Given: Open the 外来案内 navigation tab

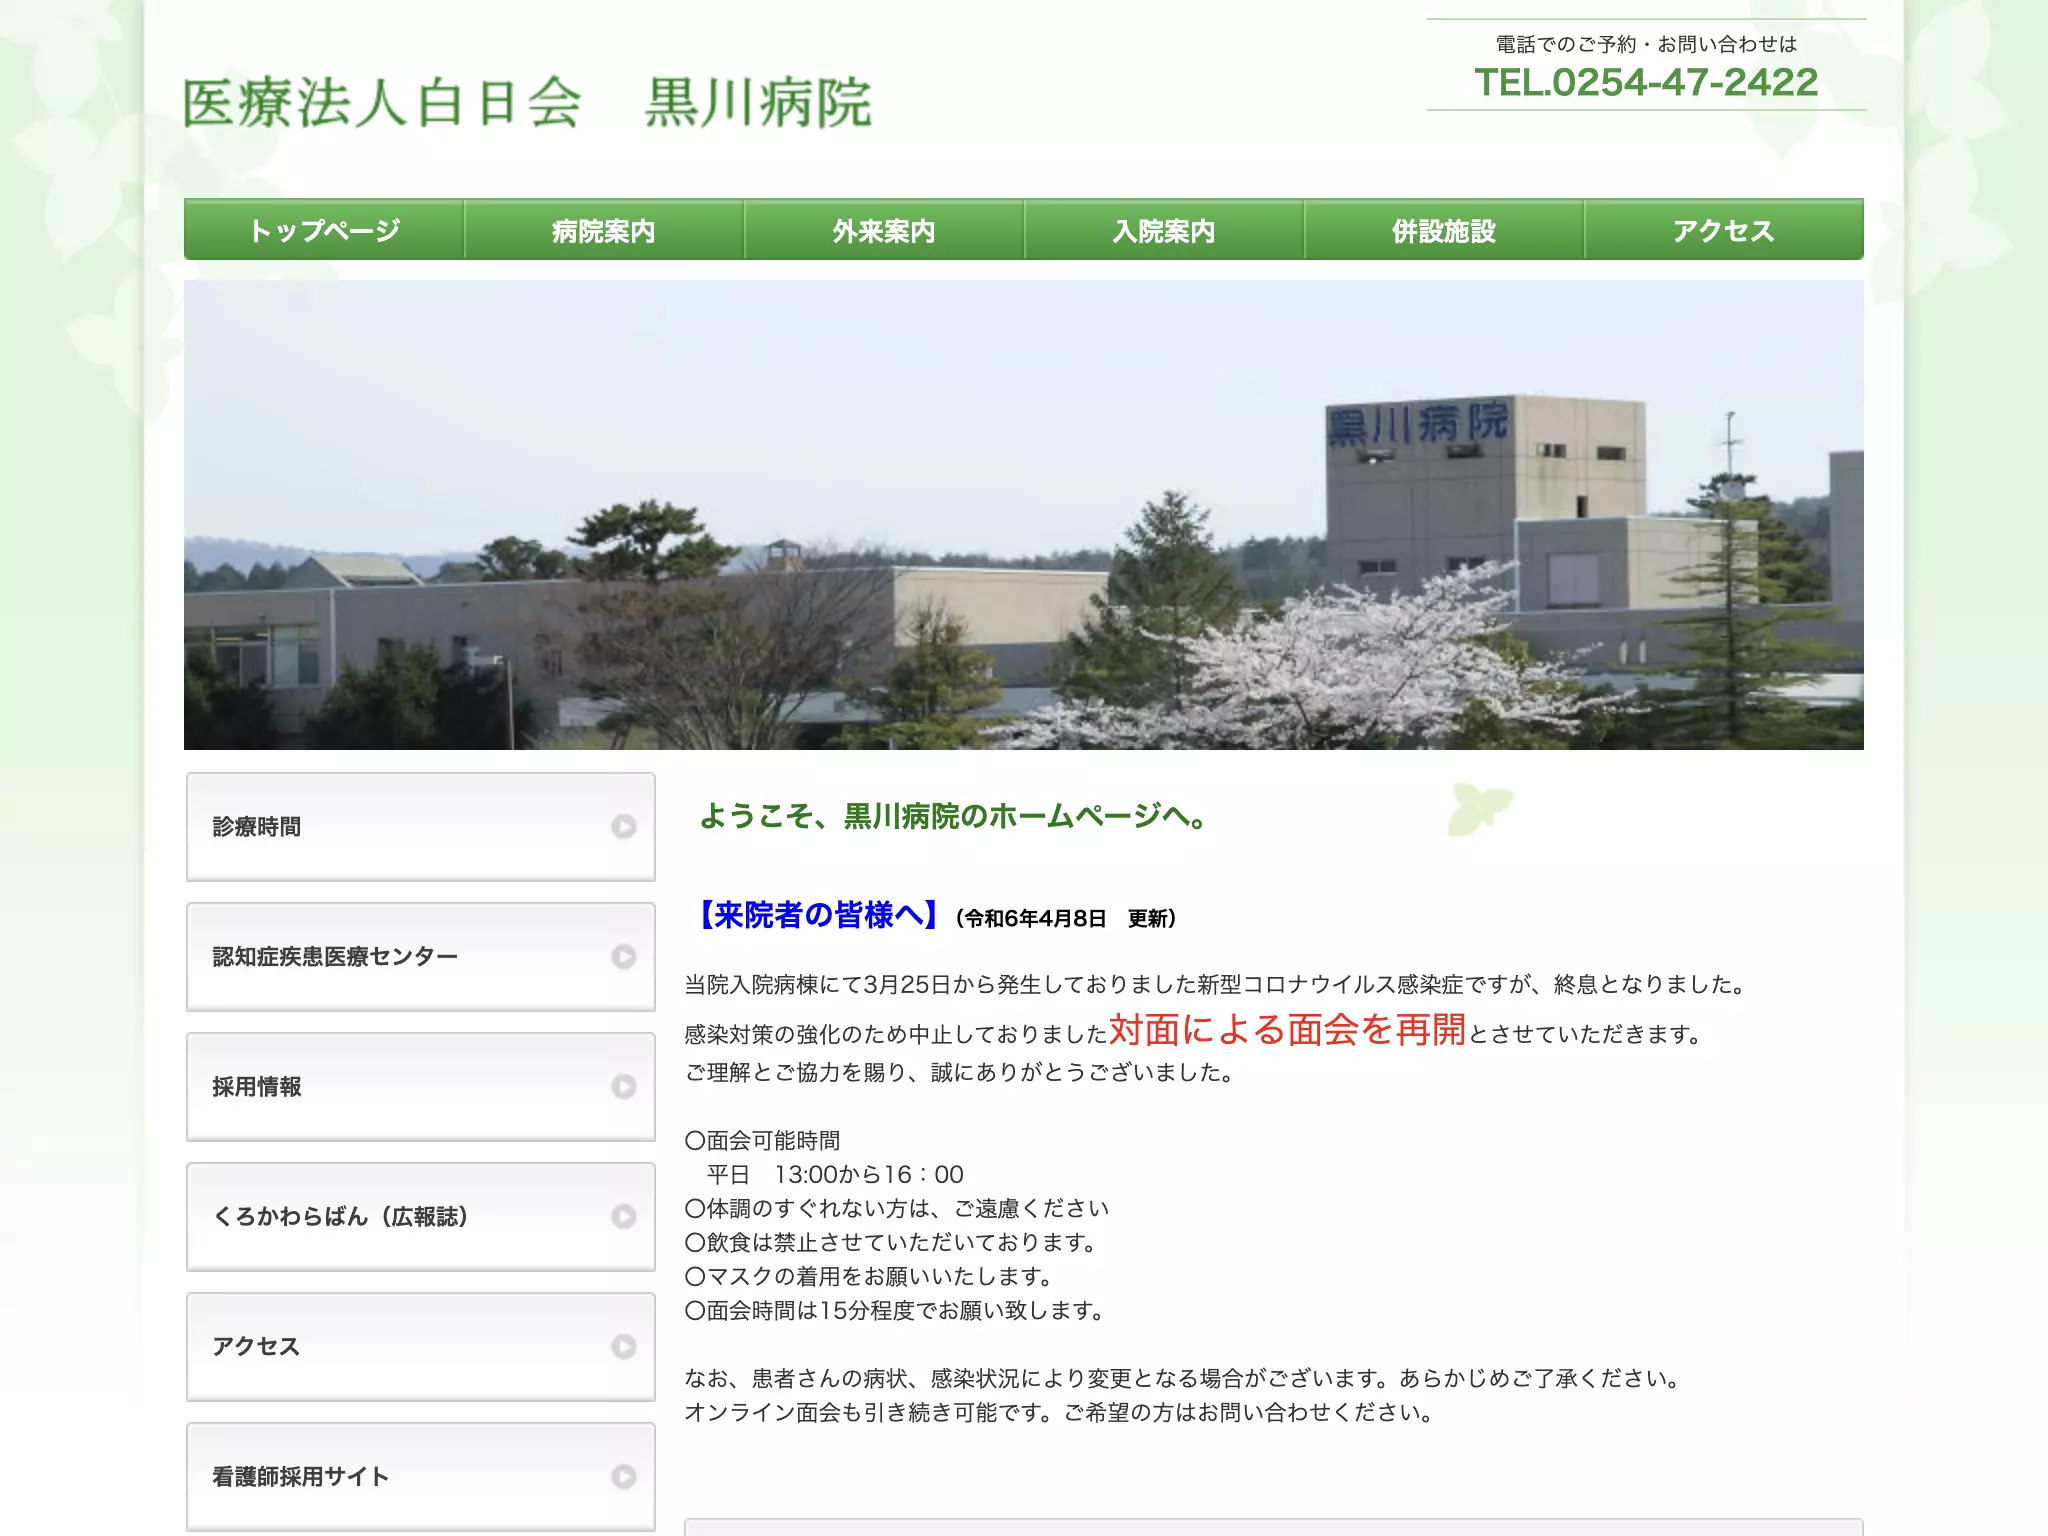Looking at the screenshot, I should coord(884,230).
